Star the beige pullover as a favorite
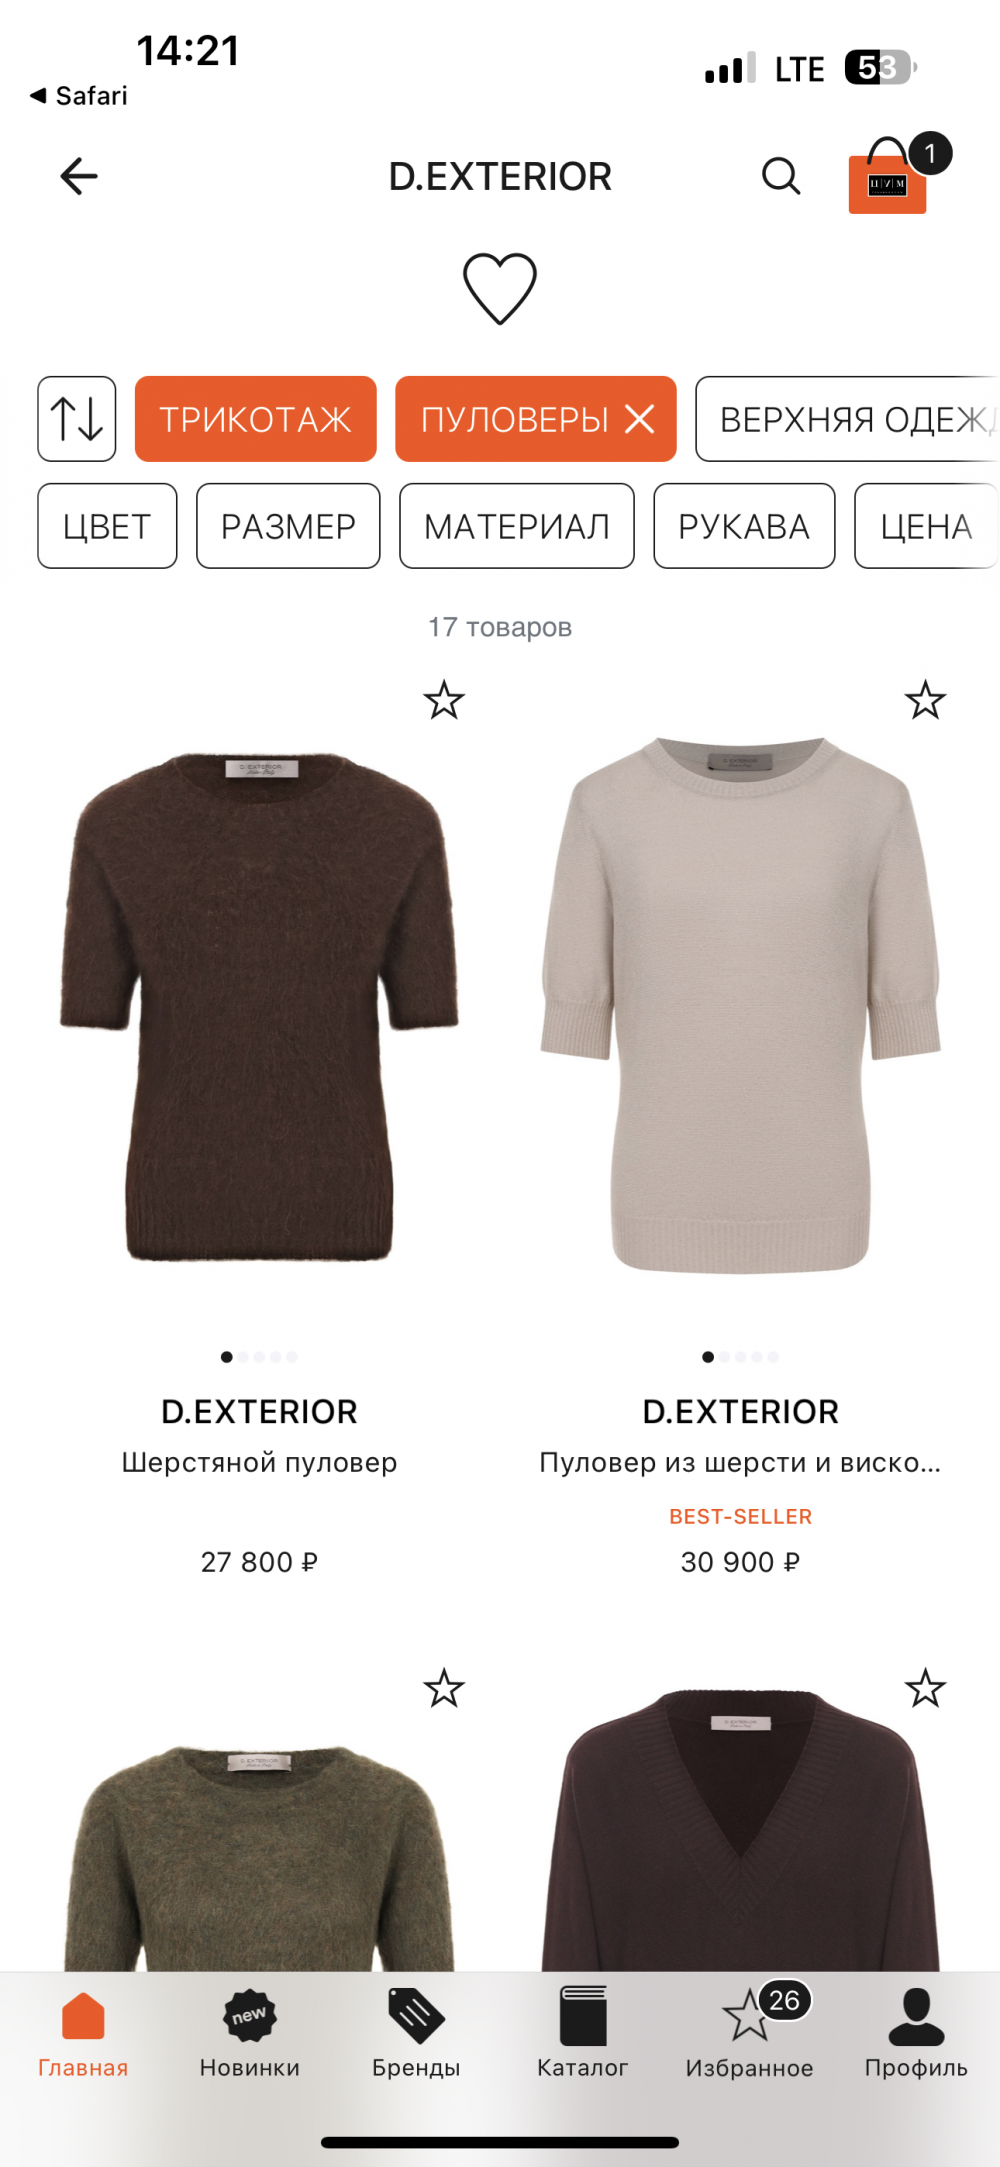This screenshot has width=1000, height=2167. (925, 700)
